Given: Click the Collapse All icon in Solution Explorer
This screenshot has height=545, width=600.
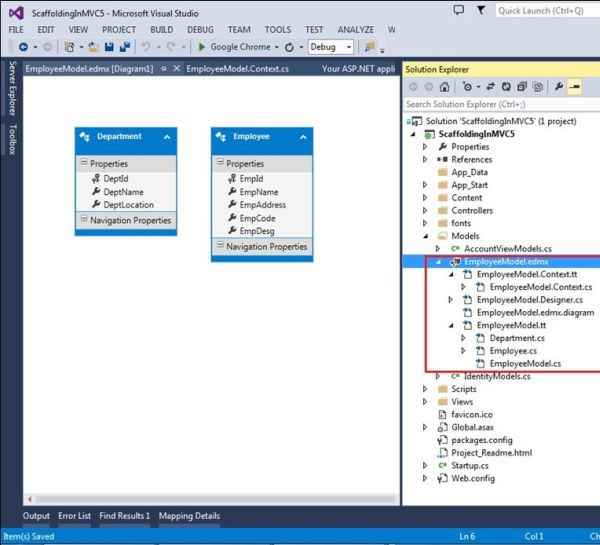Looking at the screenshot, I should (x=522, y=87).
